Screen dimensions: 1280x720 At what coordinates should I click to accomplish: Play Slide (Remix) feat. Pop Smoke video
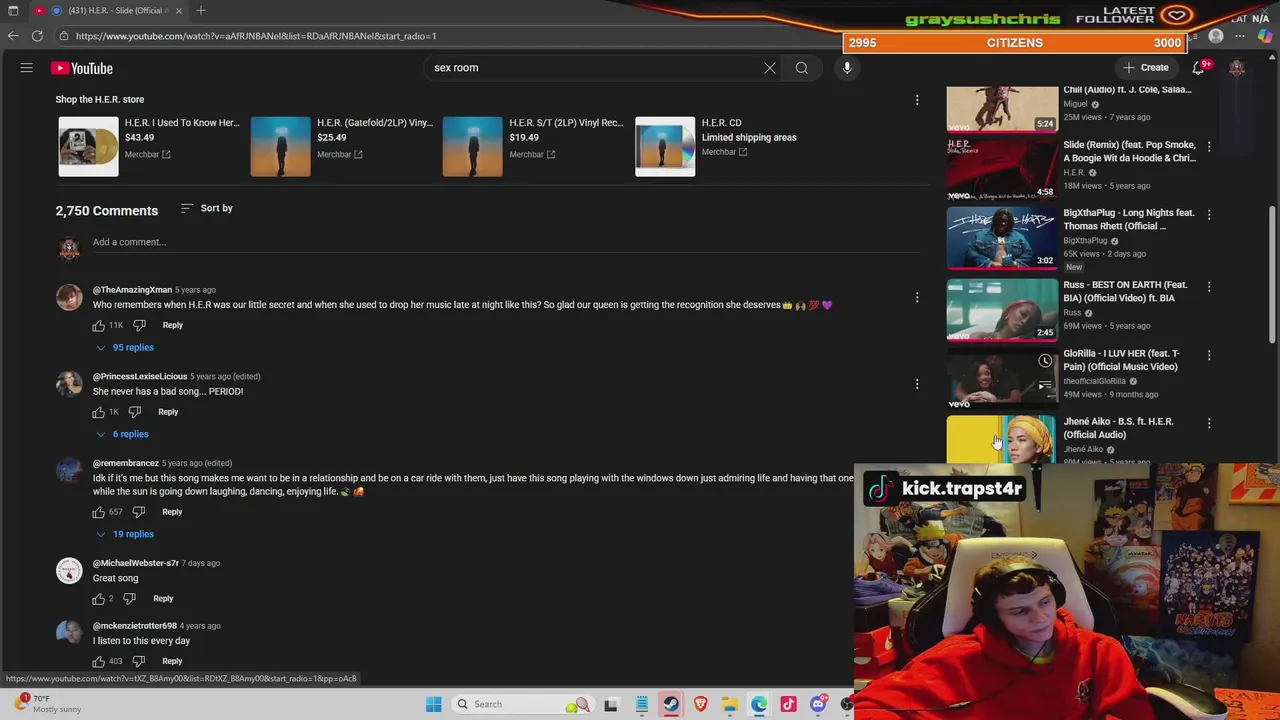1002,170
